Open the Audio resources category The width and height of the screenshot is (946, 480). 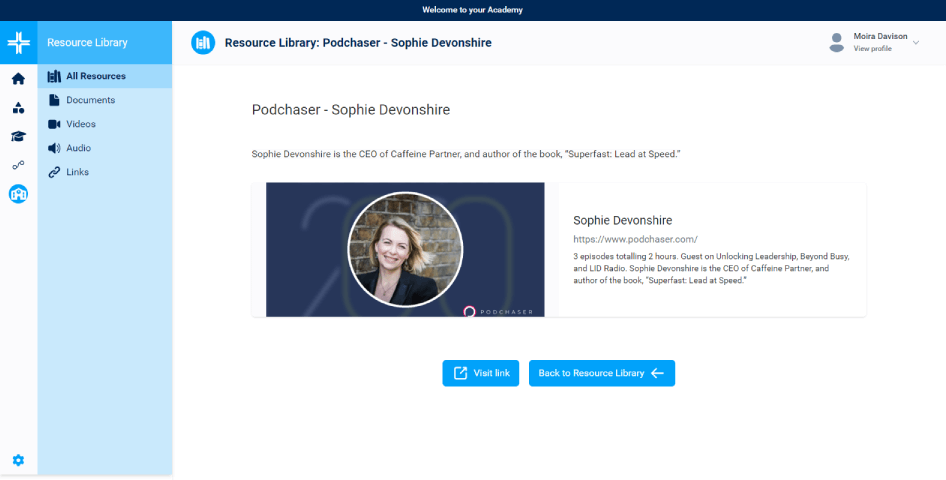78,148
